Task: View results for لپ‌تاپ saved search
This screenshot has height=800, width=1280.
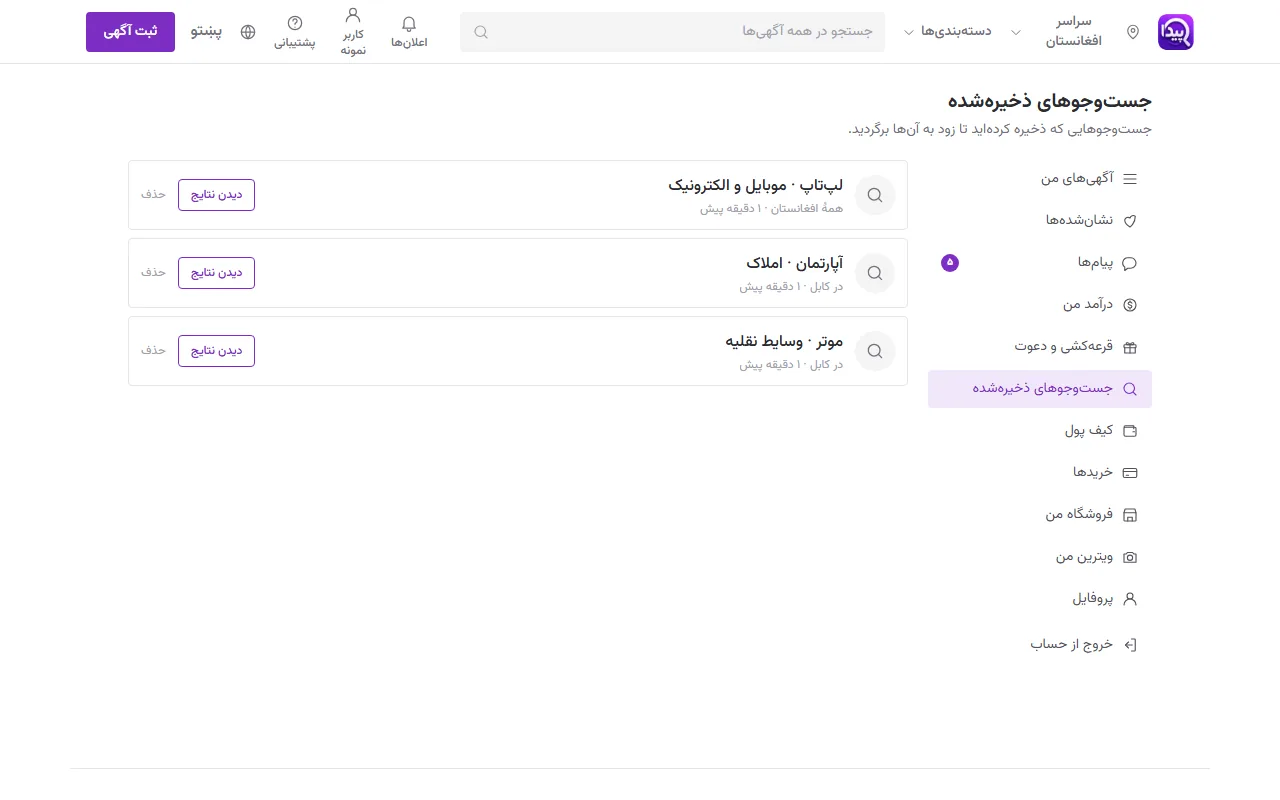Action: tap(216, 195)
